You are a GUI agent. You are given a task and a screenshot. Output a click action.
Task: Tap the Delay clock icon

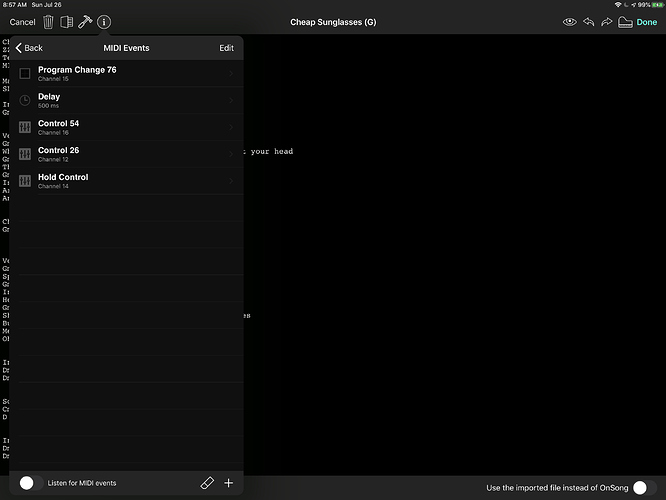click(25, 100)
